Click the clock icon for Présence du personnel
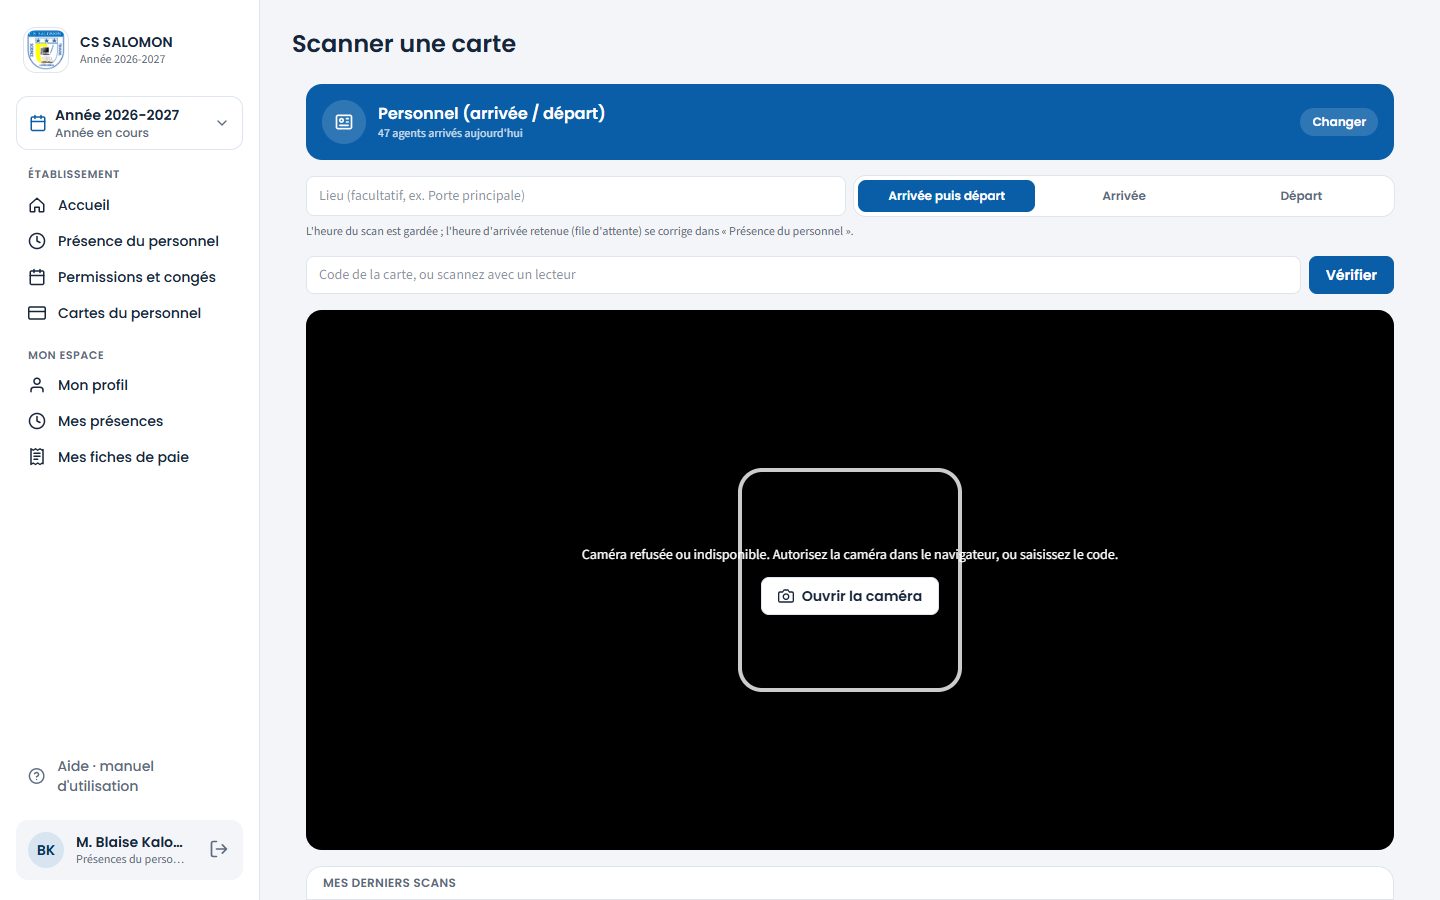Image resolution: width=1440 pixels, height=900 pixels. pyautogui.click(x=37, y=241)
